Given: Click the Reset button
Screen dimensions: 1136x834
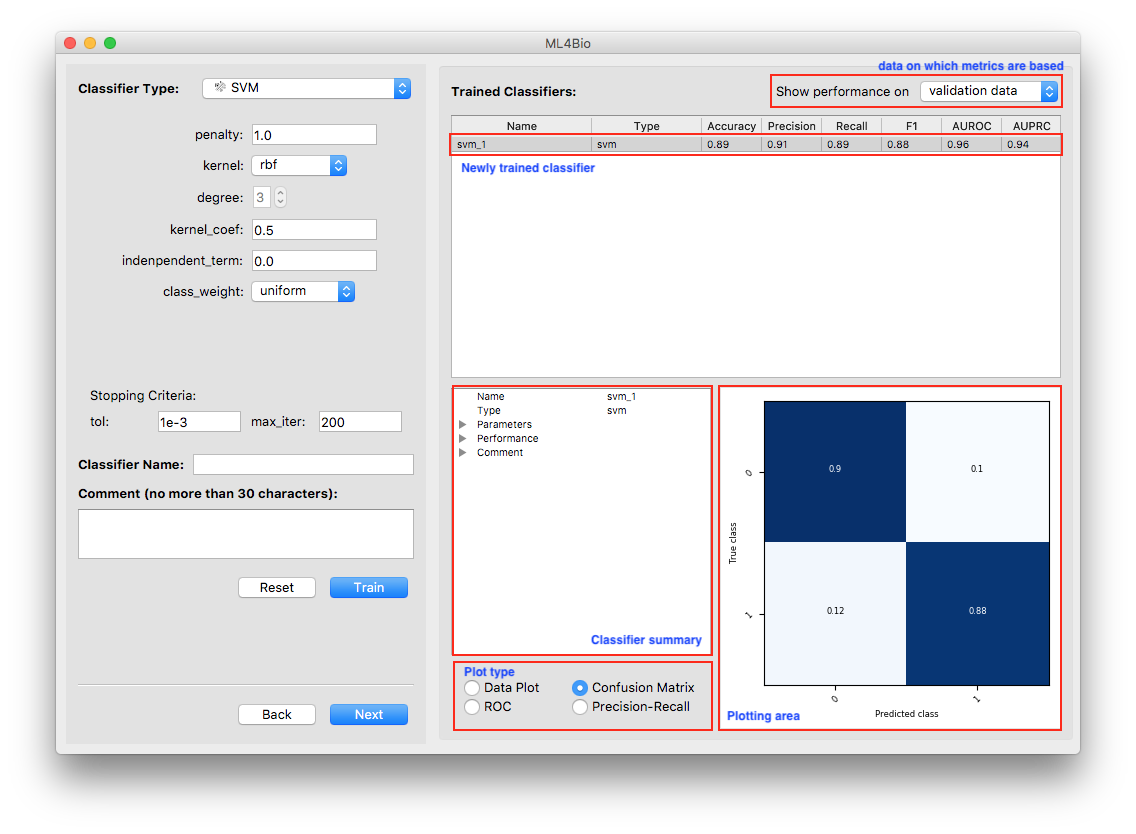Looking at the screenshot, I should click(276, 587).
